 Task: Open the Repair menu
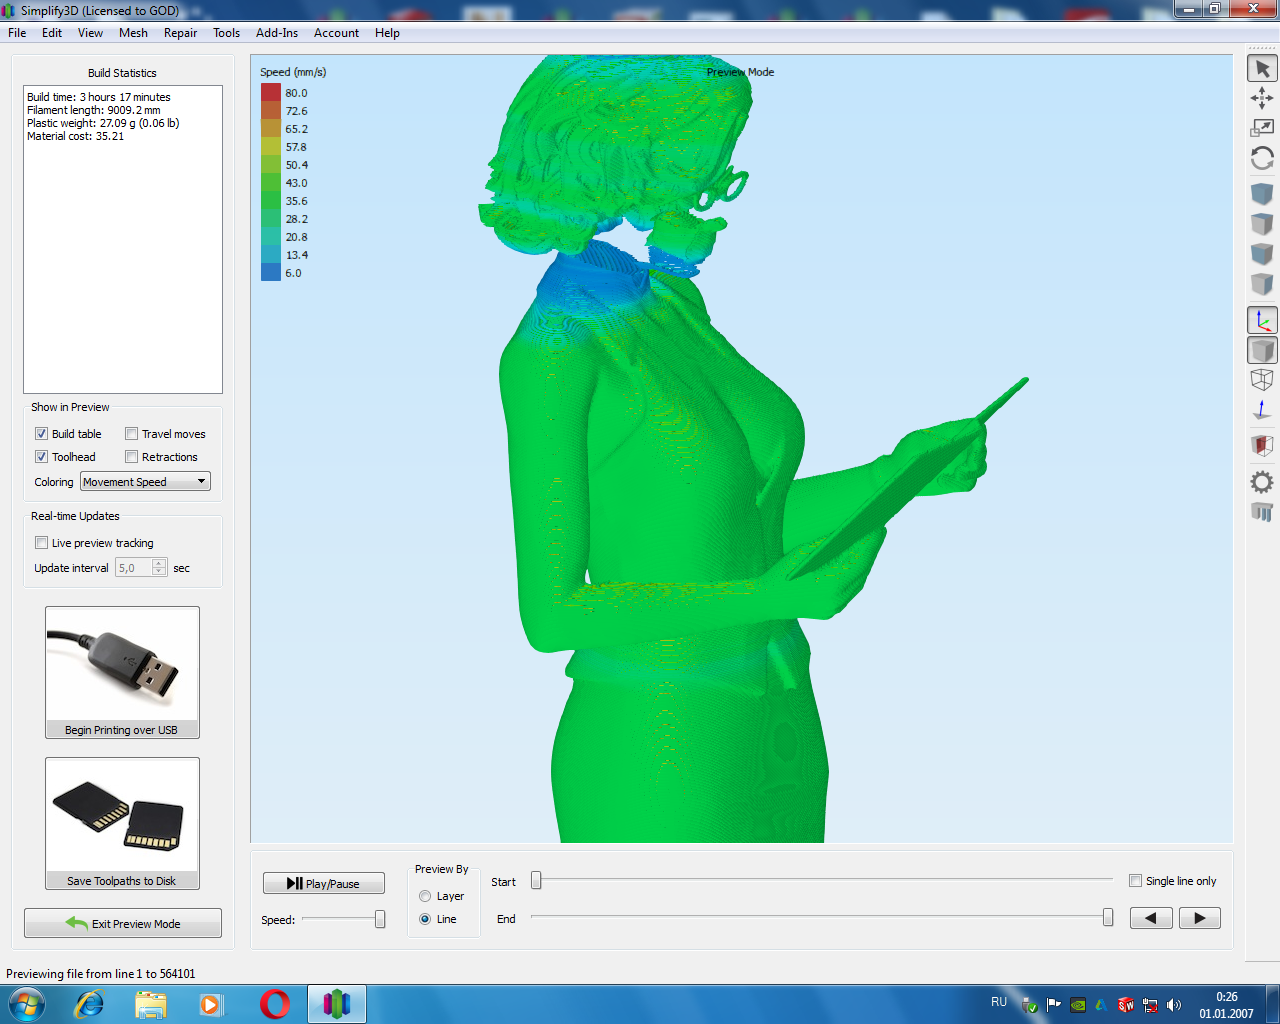(x=180, y=33)
